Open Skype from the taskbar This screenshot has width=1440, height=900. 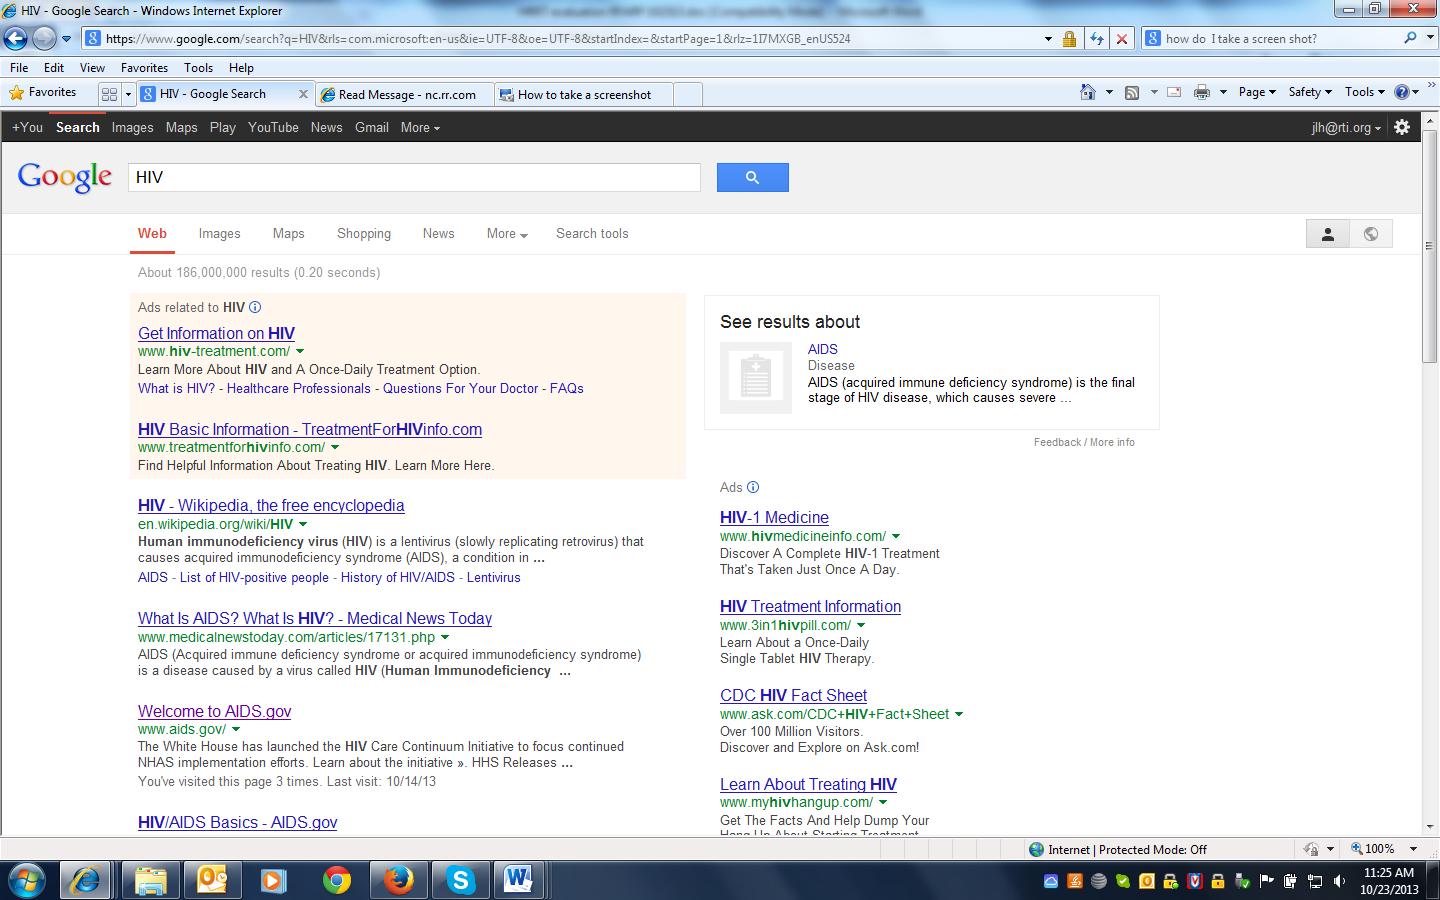pyautogui.click(x=461, y=881)
